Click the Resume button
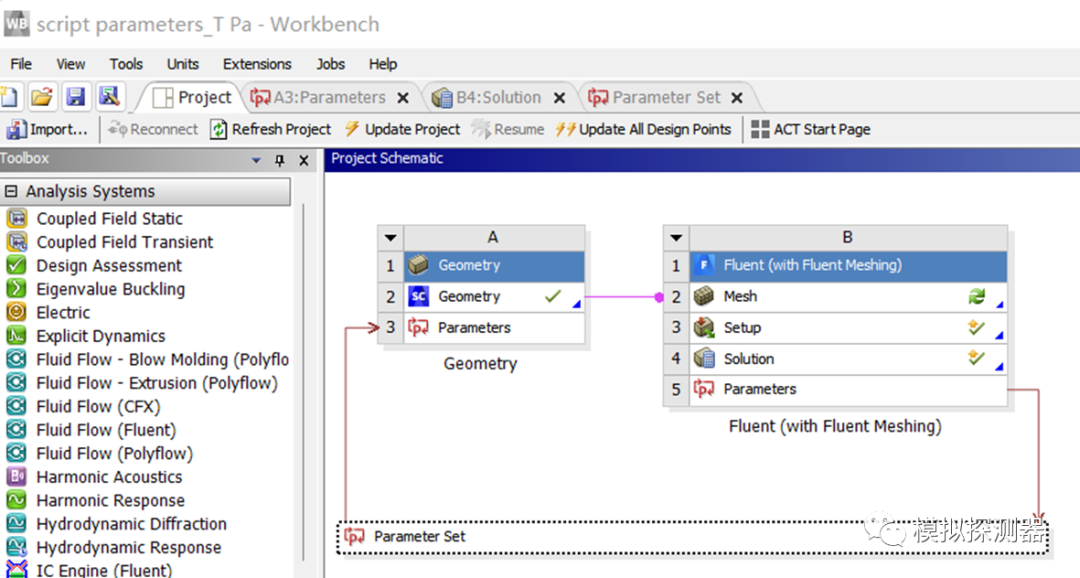Image resolution: width=1080 pixels, height=578 pixels. [508, 129]
